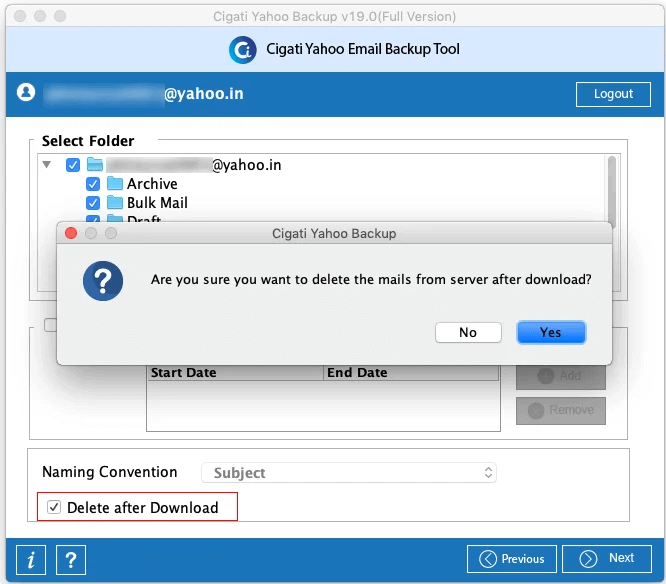Toggle the root yahoo.in account checkbox
This screenshot has height=584, width=666.
73,165
